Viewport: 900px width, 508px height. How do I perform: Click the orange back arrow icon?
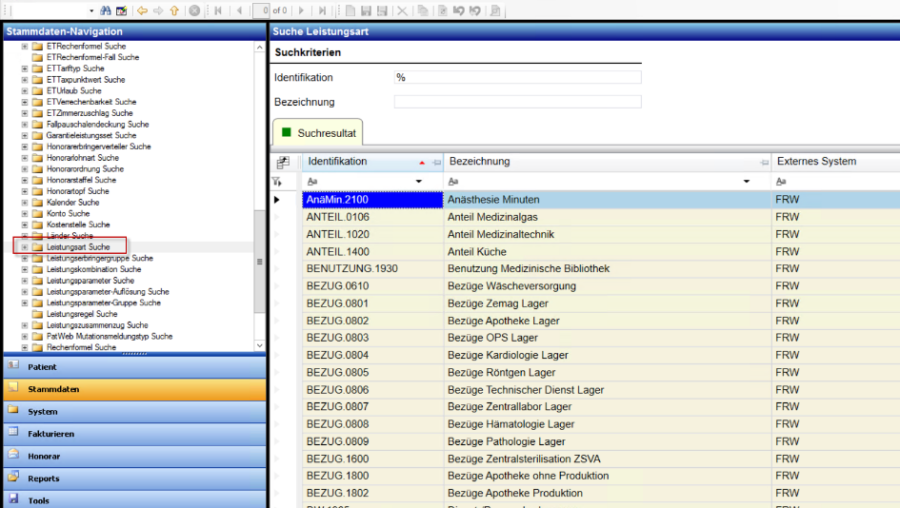142,10
